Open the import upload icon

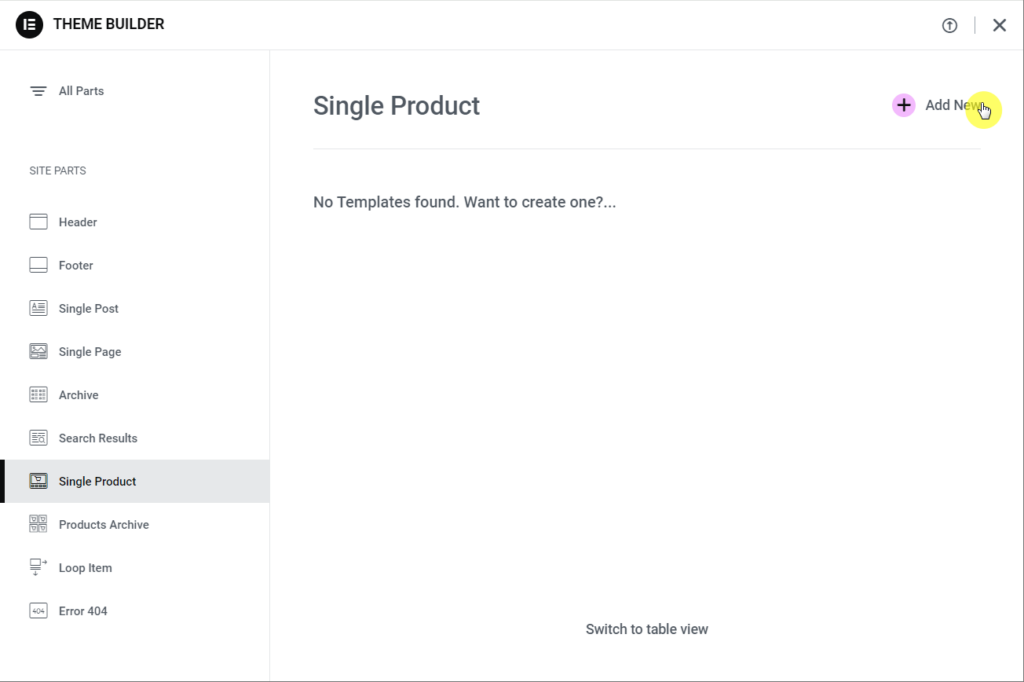(x=950, y=25)
